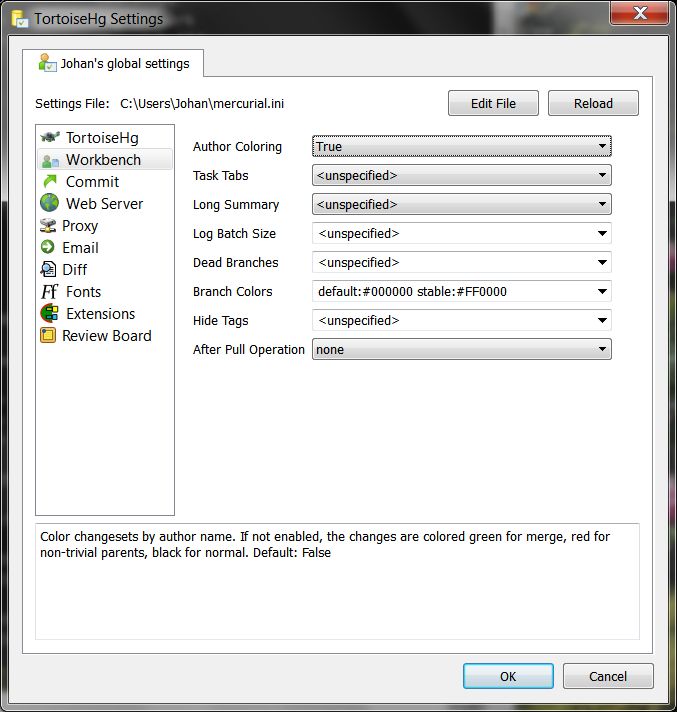
Task: Open Extensions settings category
Action: click(x=105, y=313)
